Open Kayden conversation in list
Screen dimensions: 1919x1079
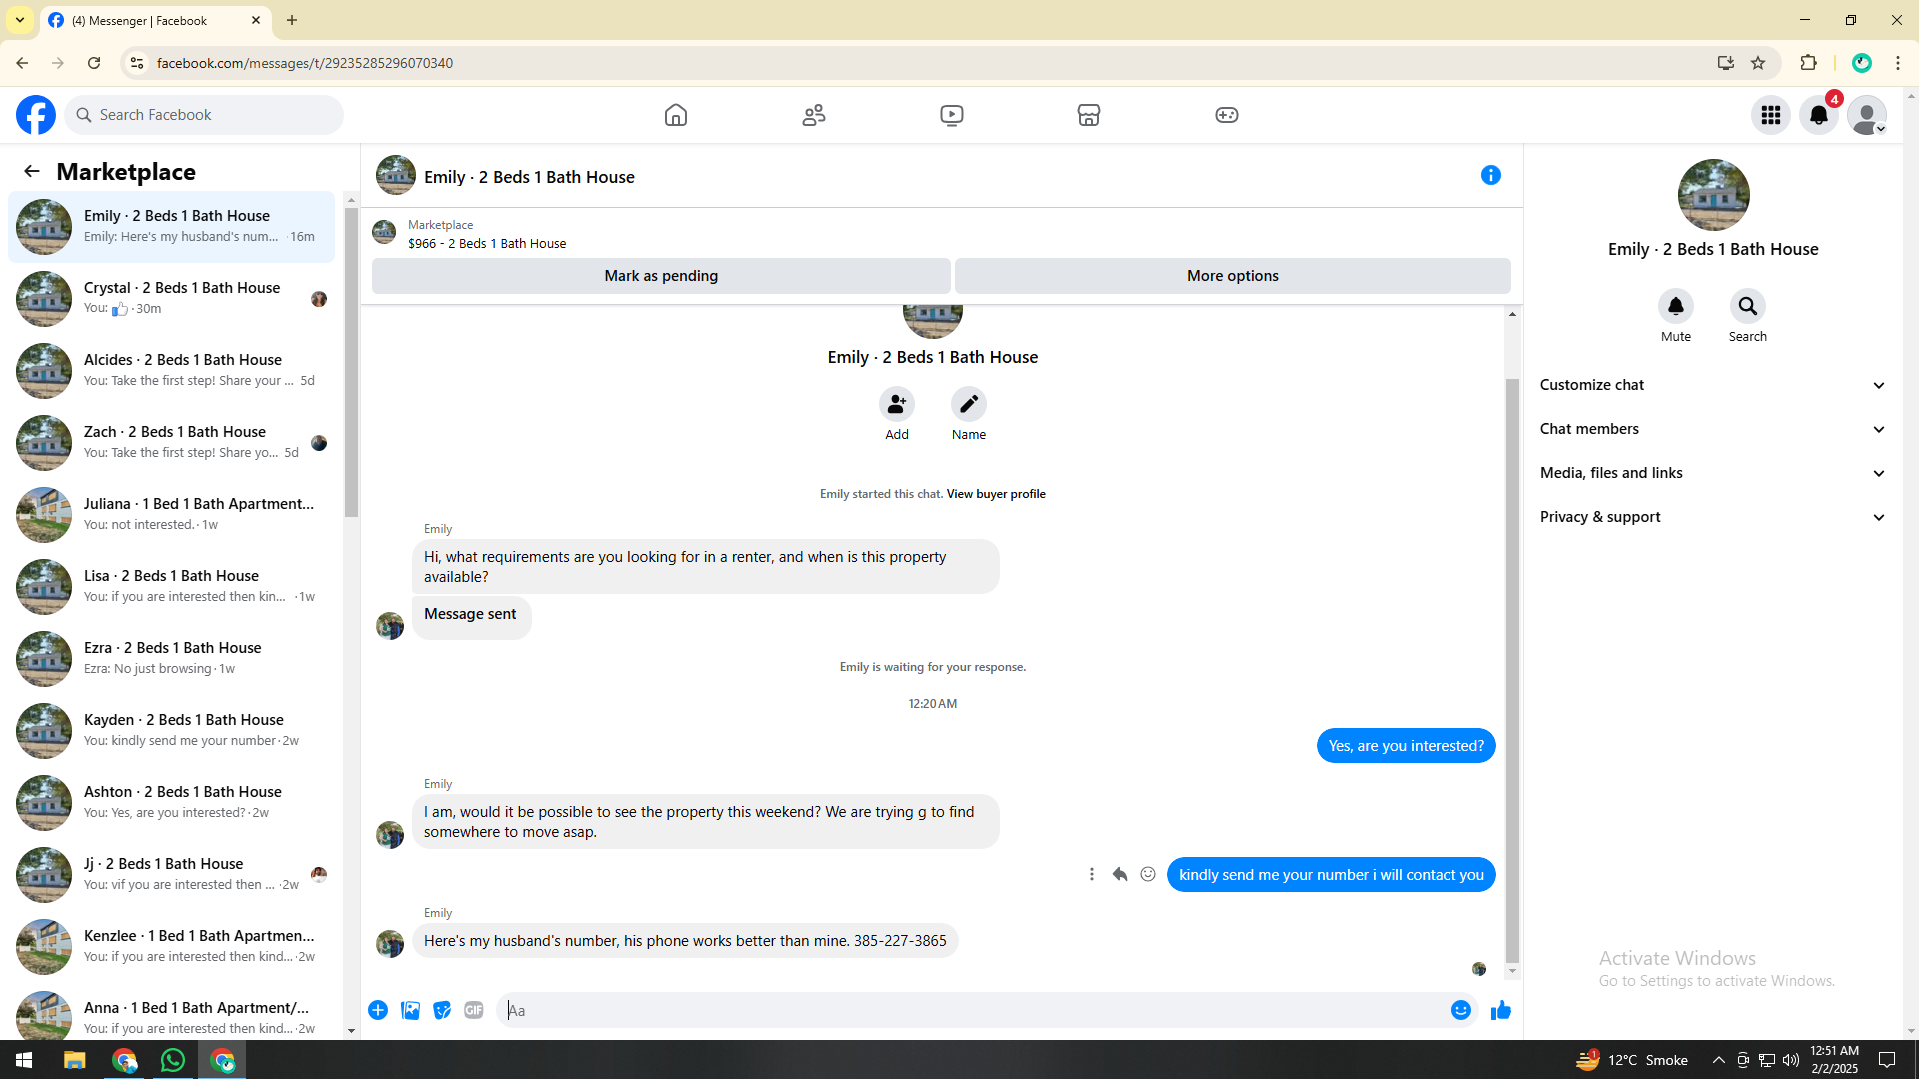(x=171, y=731)
